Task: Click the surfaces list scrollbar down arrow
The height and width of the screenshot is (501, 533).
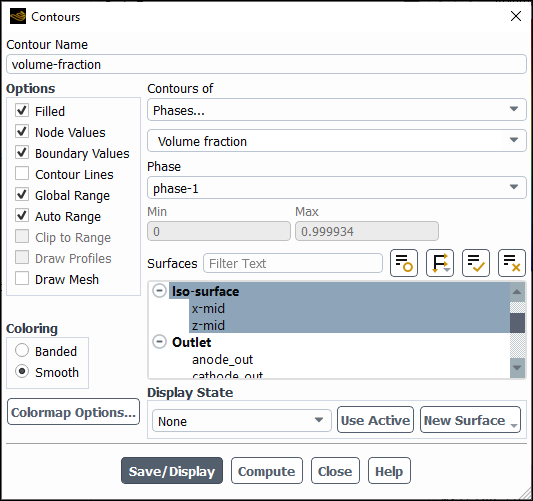Action: (517, 368)
